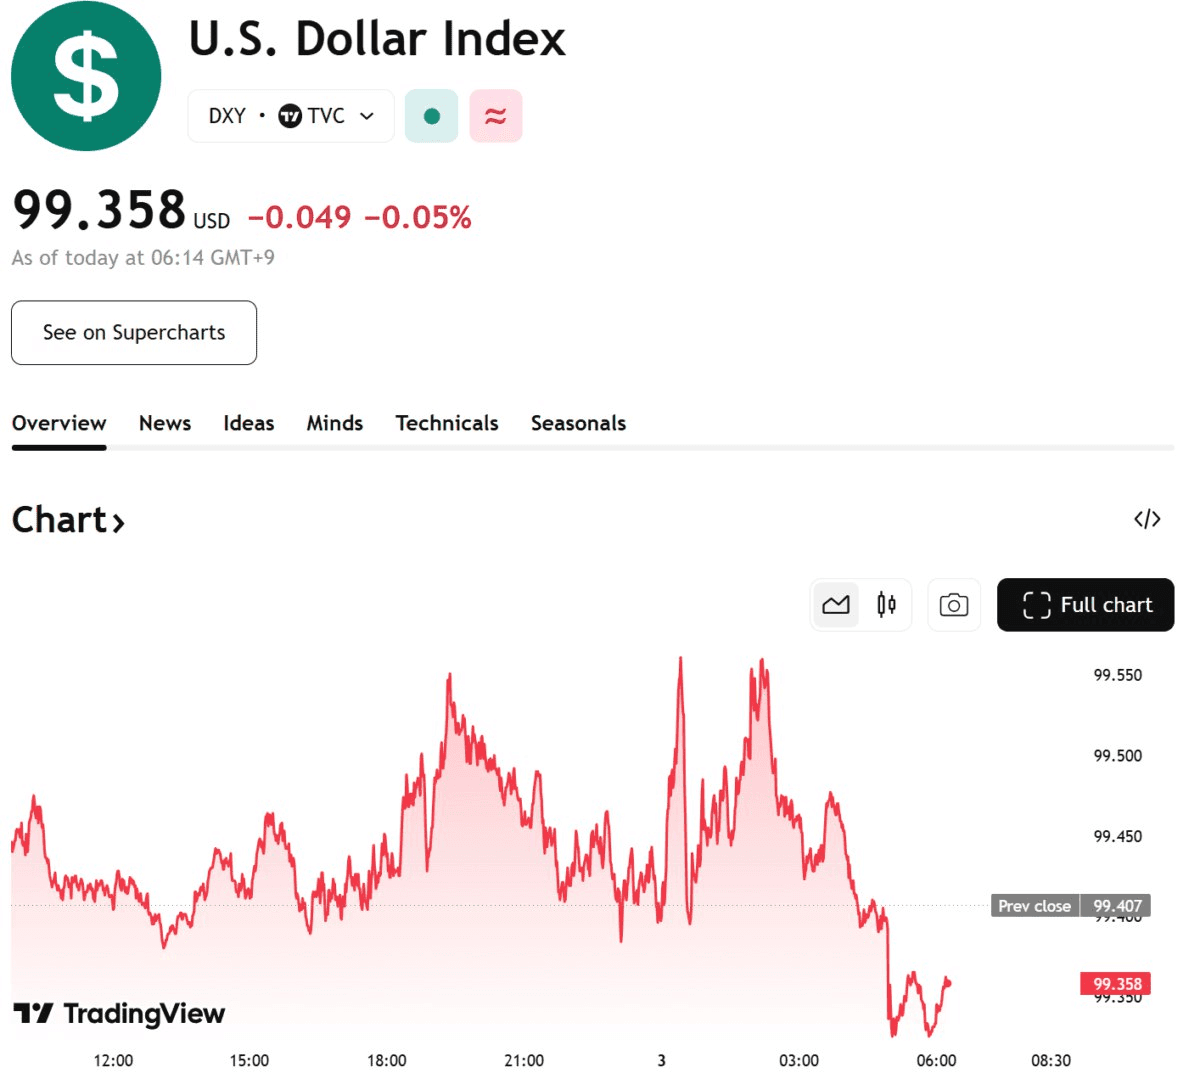Viewport: 1200px width, 1090px height.
Task: Go to the Ideas tab
Action: click(248, 423)
